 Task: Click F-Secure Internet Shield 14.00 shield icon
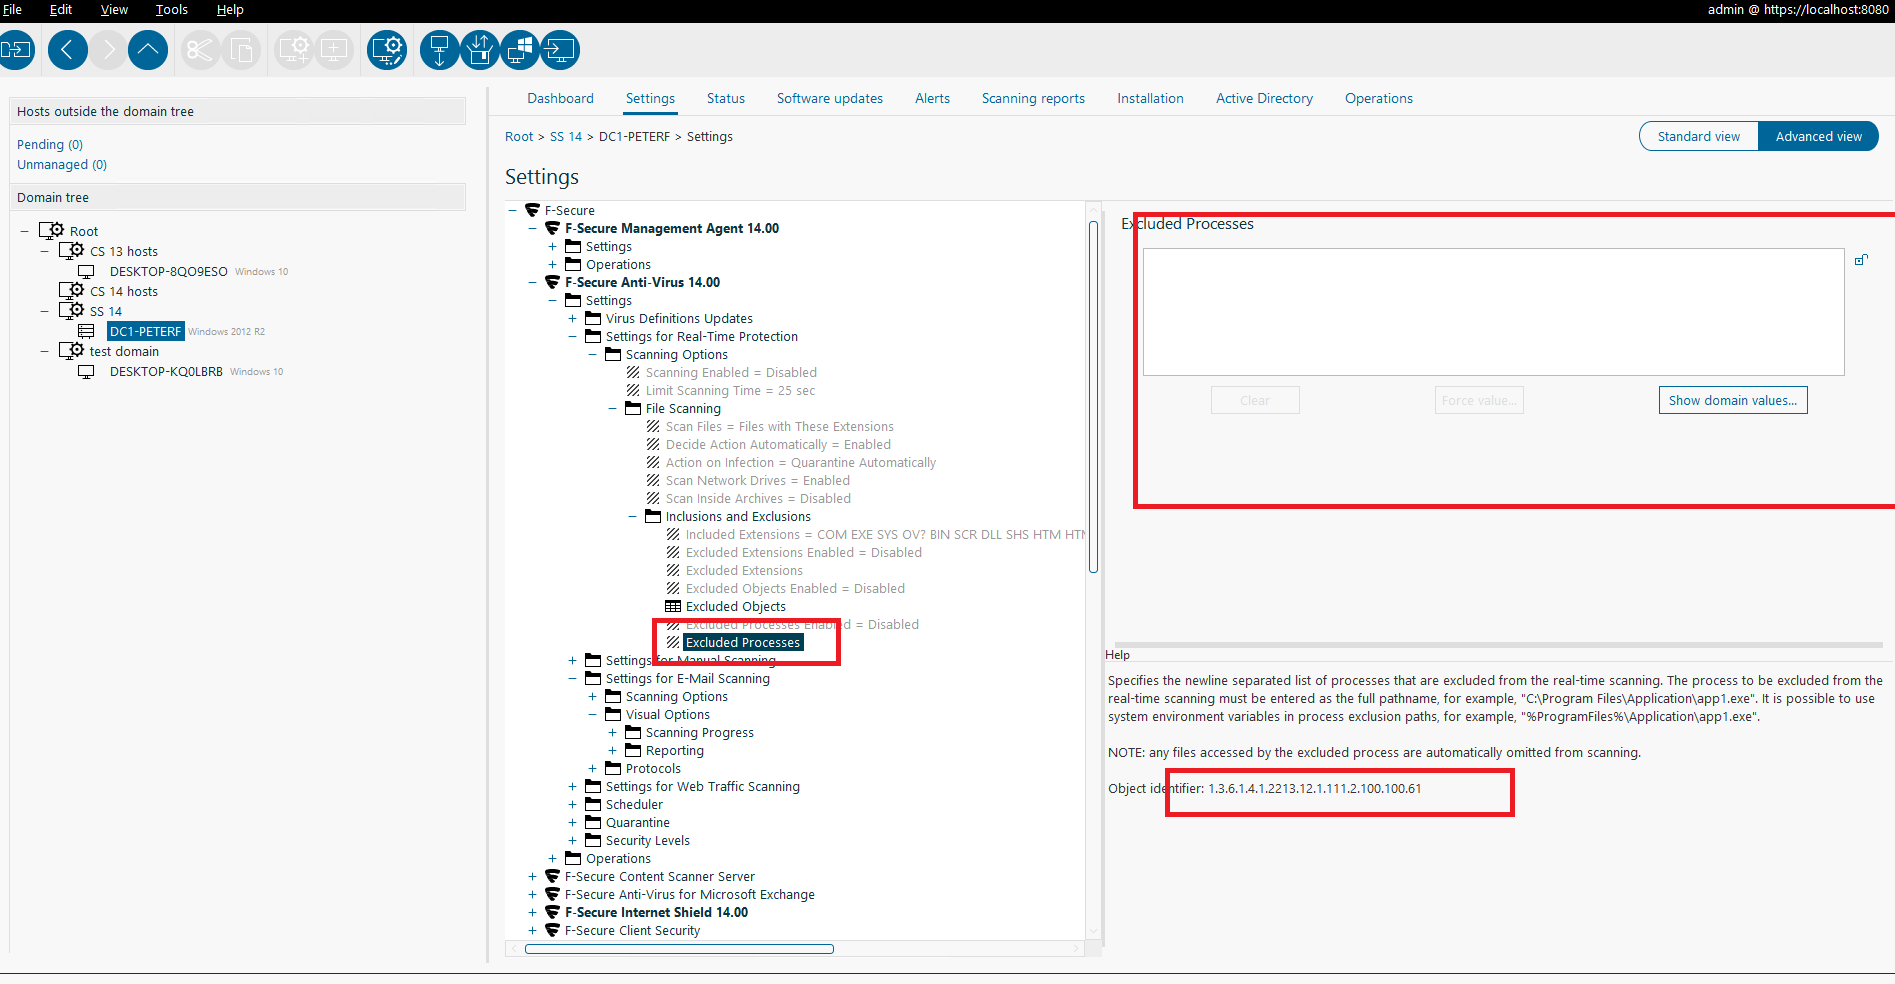click(x=552, y=912)
